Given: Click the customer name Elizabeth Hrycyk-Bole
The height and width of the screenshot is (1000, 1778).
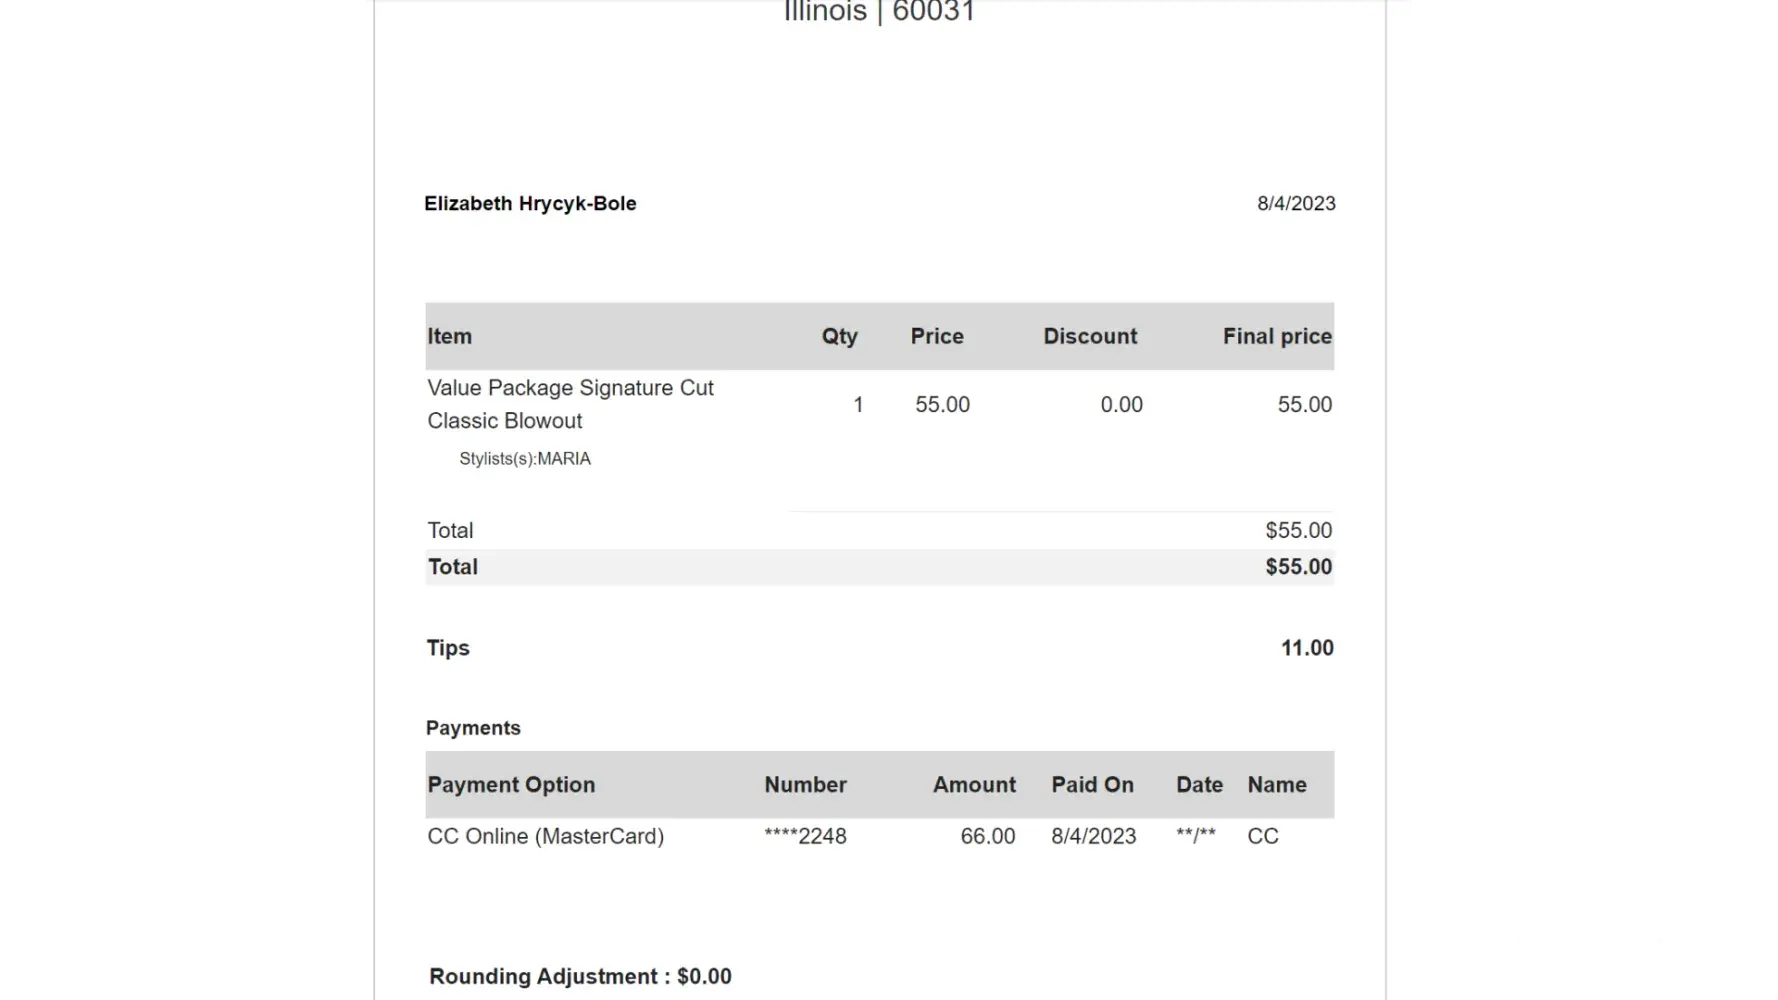Looking at the screenshot, I should [x=530, y=204].
